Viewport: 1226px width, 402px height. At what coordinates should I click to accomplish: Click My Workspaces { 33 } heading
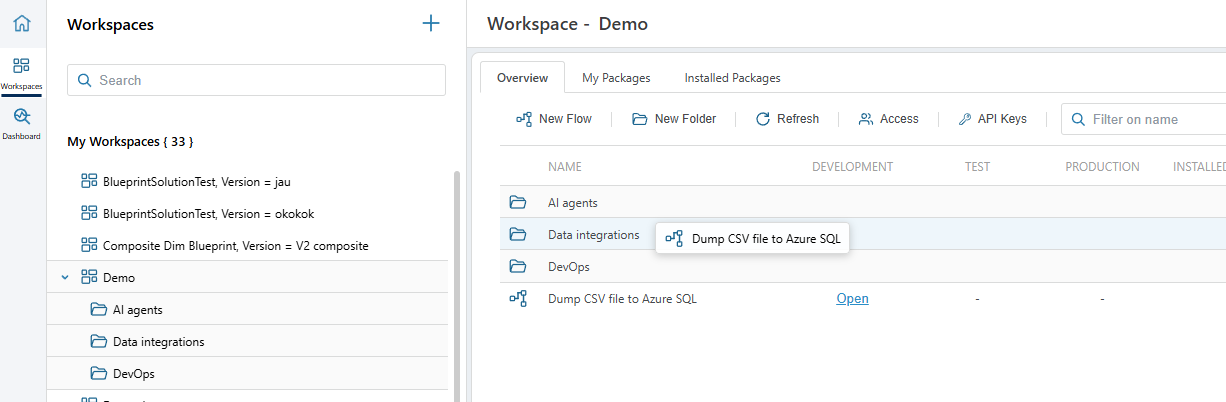(x=130, y=142)
